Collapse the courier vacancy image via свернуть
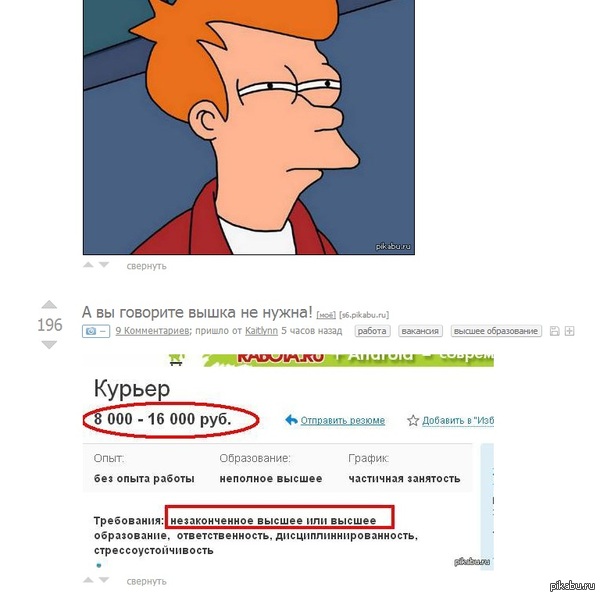The height and width of the screenshot is (597, 600). (x=147, y=581)
